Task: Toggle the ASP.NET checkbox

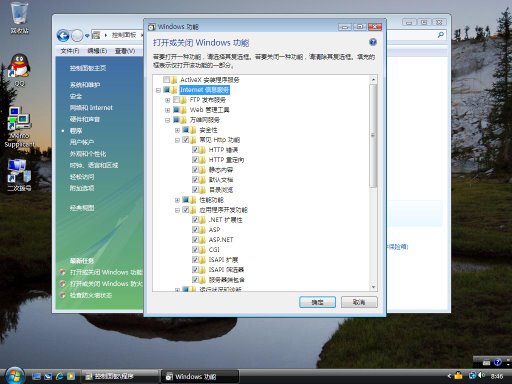Action: (x=195, y=240)
